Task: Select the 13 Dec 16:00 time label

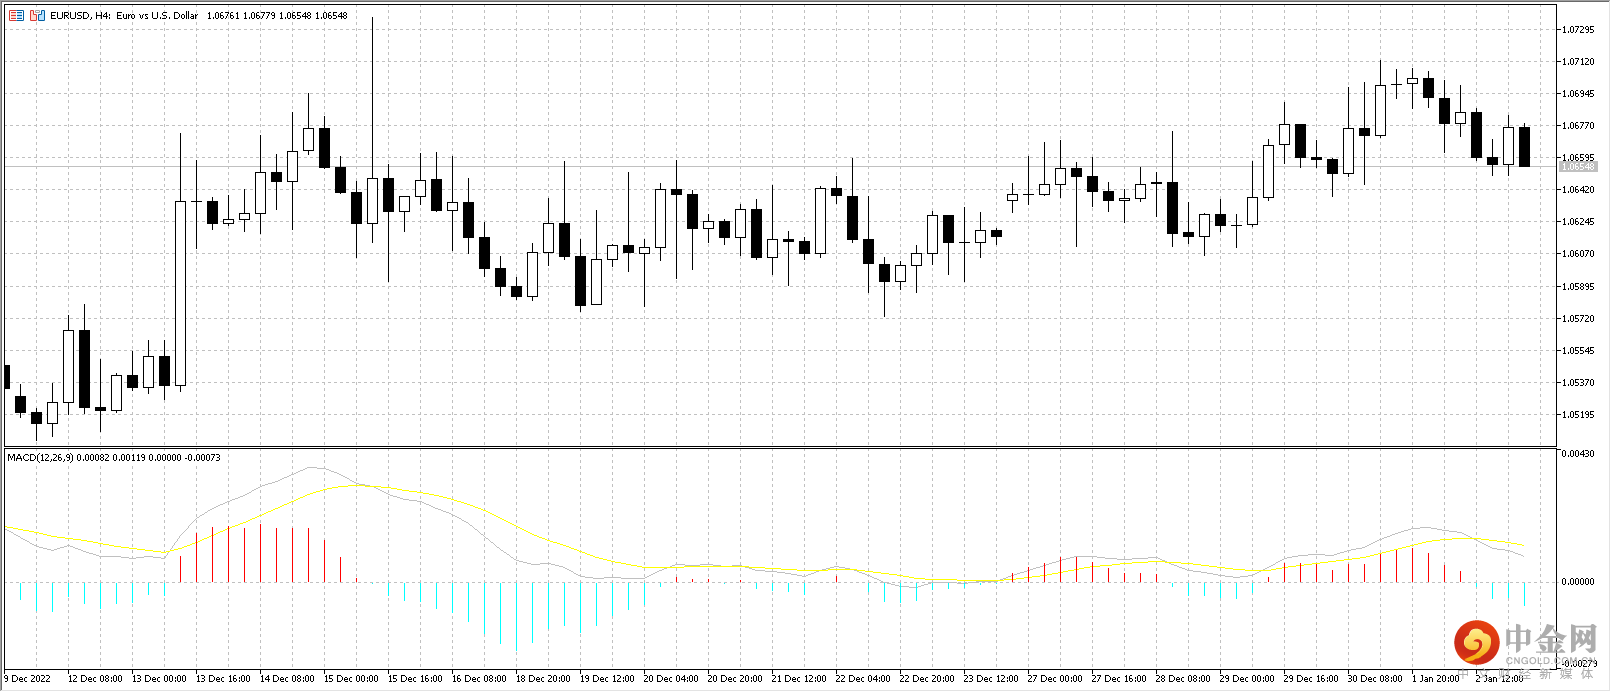Action: tap(223, 678)
